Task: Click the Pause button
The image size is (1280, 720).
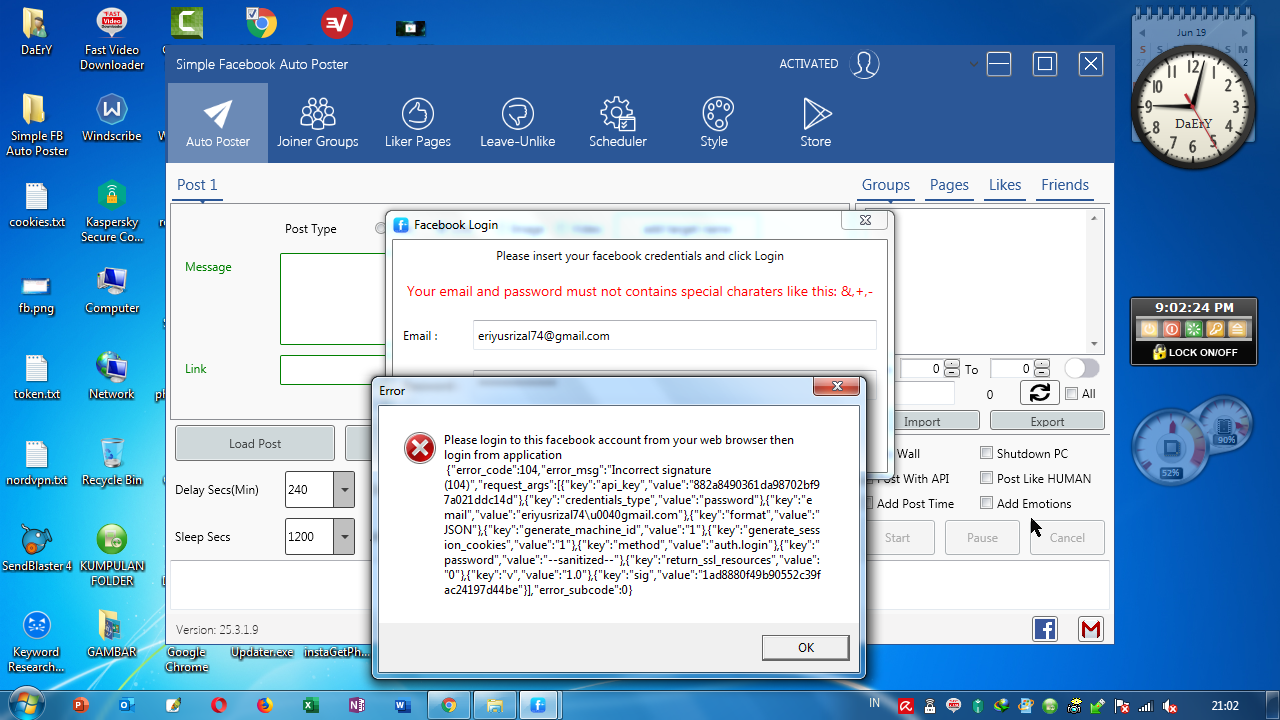Action: pyautogui.click(x=982, y=537)
